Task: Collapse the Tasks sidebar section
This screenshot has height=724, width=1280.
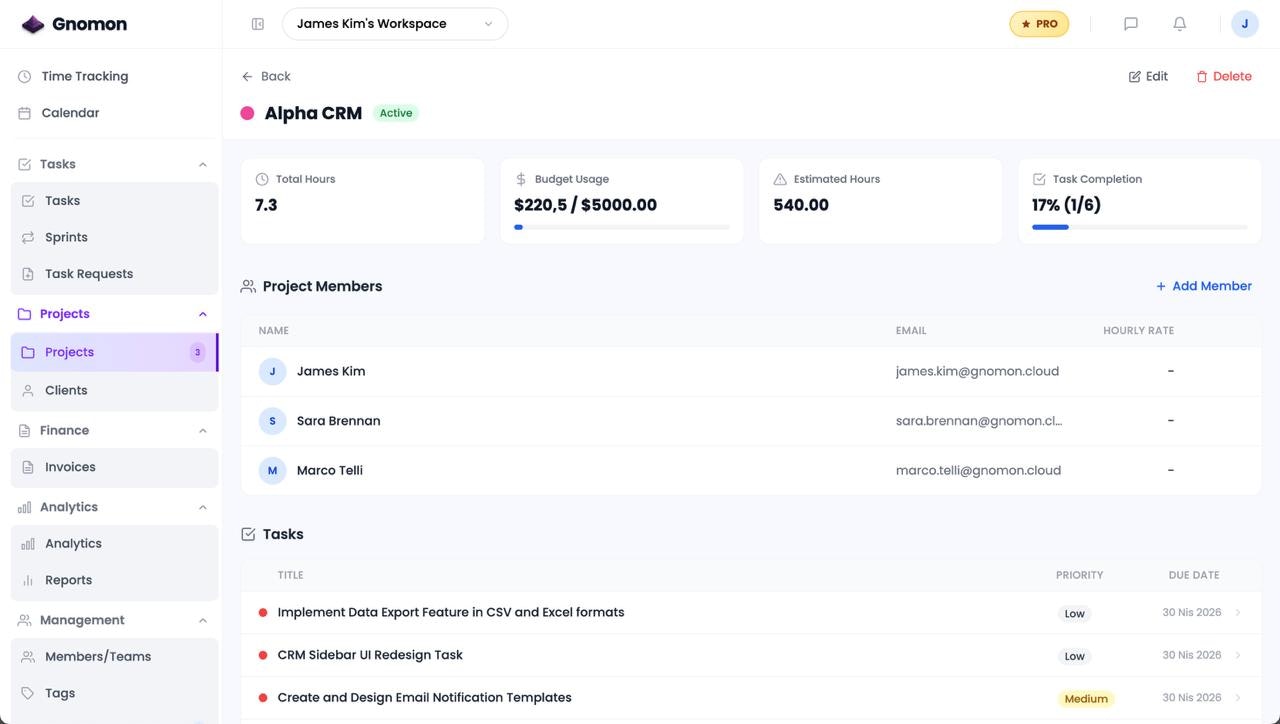Action: (203, 164)
